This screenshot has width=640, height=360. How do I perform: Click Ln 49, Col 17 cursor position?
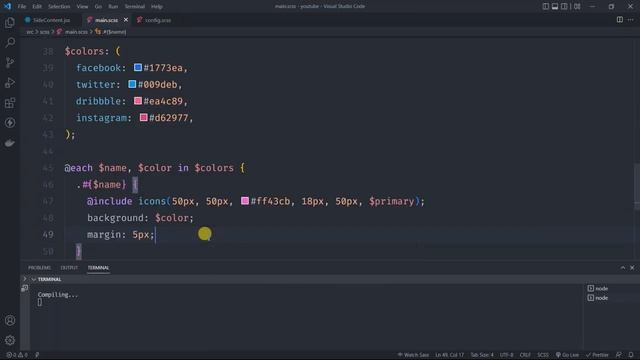(x=449, y=355)
